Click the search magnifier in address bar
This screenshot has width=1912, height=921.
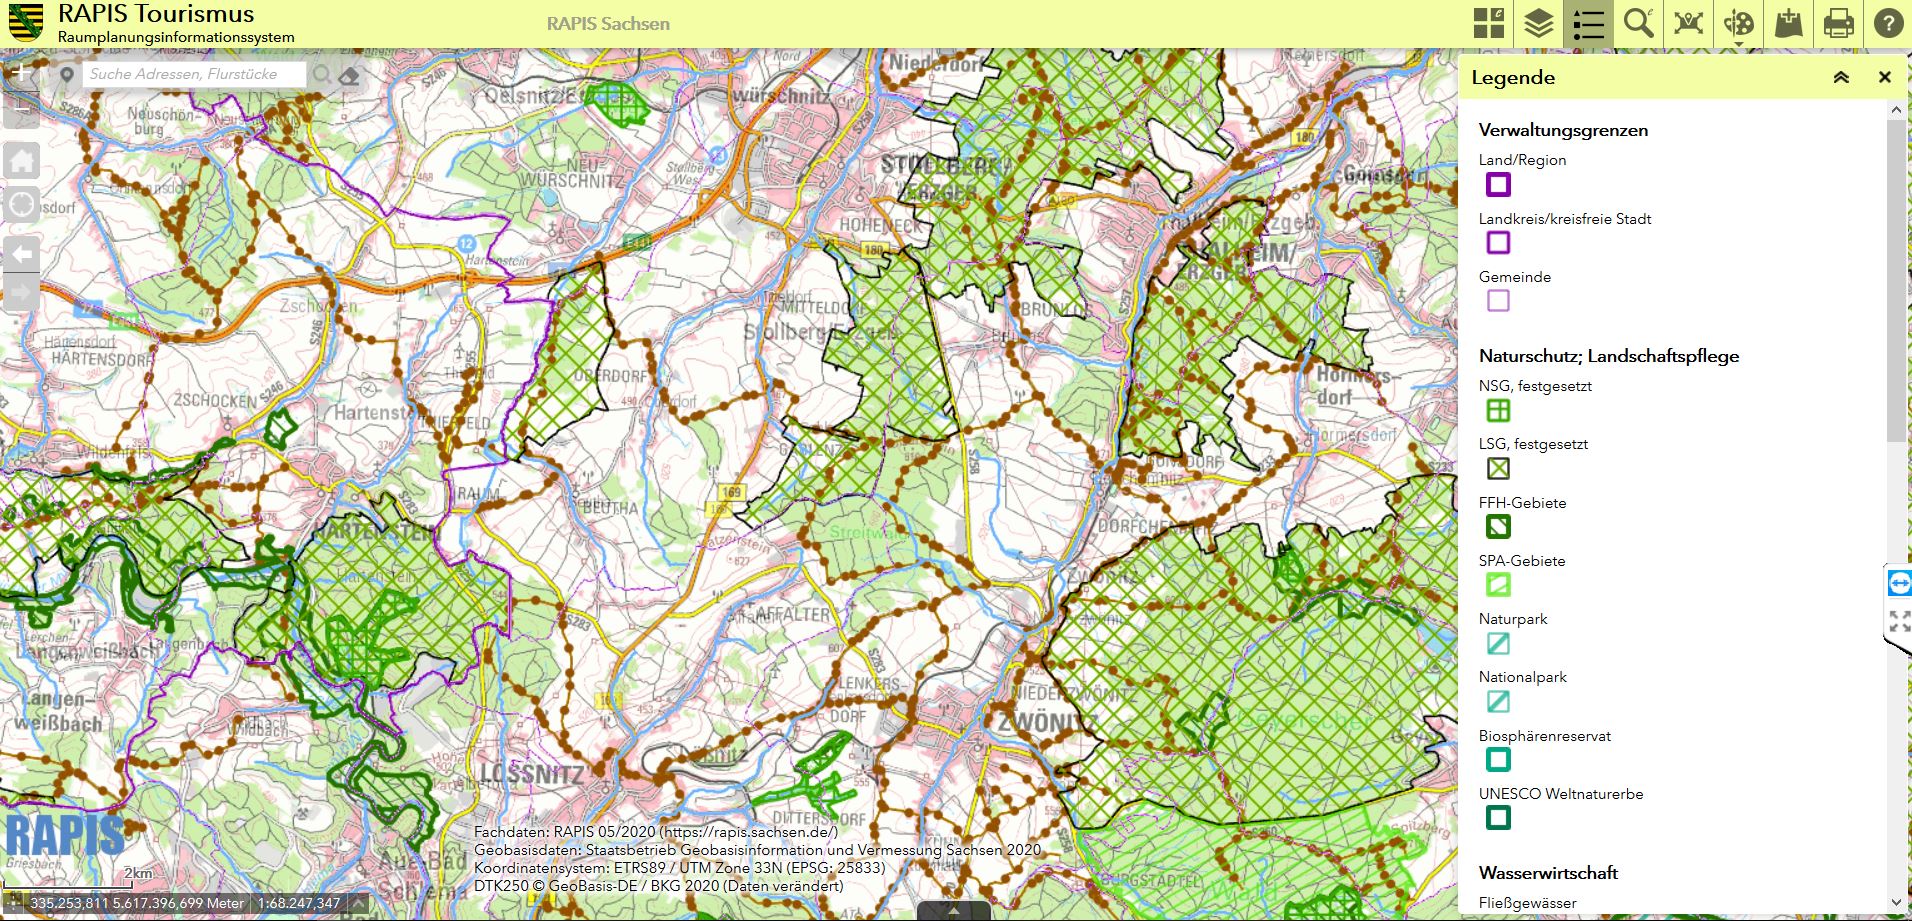click(x=321, y=74)
